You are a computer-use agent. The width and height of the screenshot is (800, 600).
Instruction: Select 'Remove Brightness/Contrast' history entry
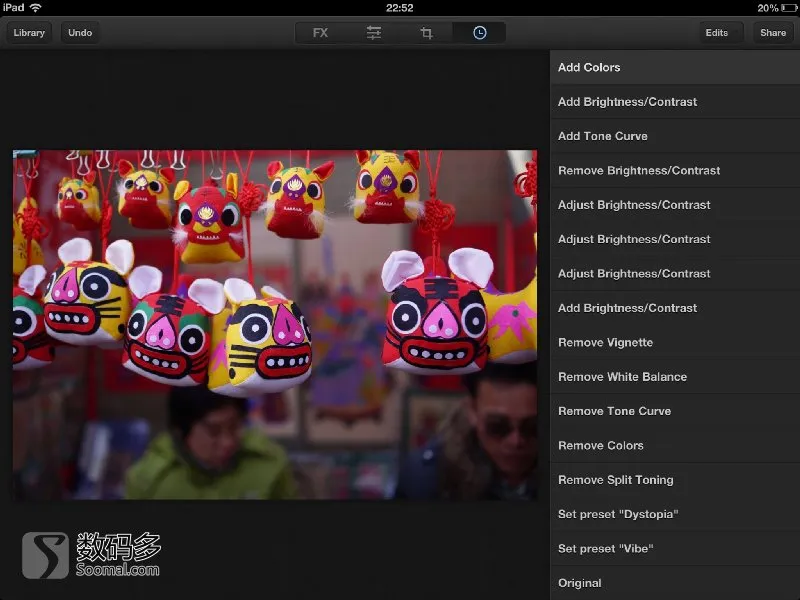[x=675, y=170]
